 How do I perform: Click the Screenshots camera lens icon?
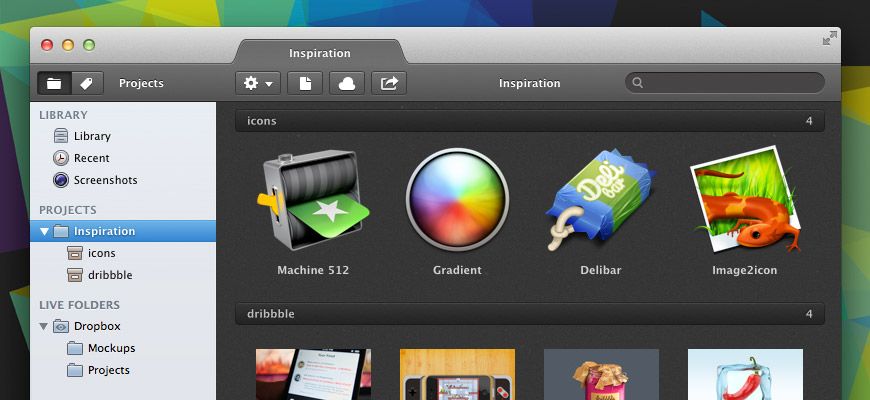(61, 180)
